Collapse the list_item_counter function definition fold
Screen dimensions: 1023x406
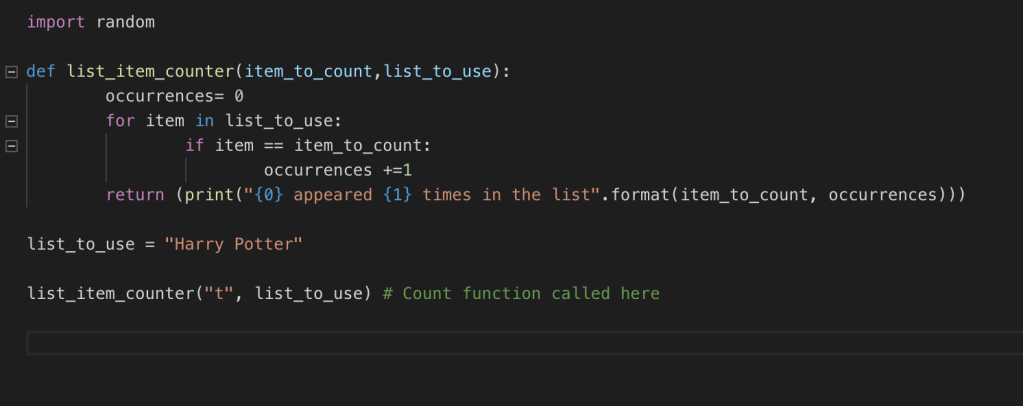[12, 72]
